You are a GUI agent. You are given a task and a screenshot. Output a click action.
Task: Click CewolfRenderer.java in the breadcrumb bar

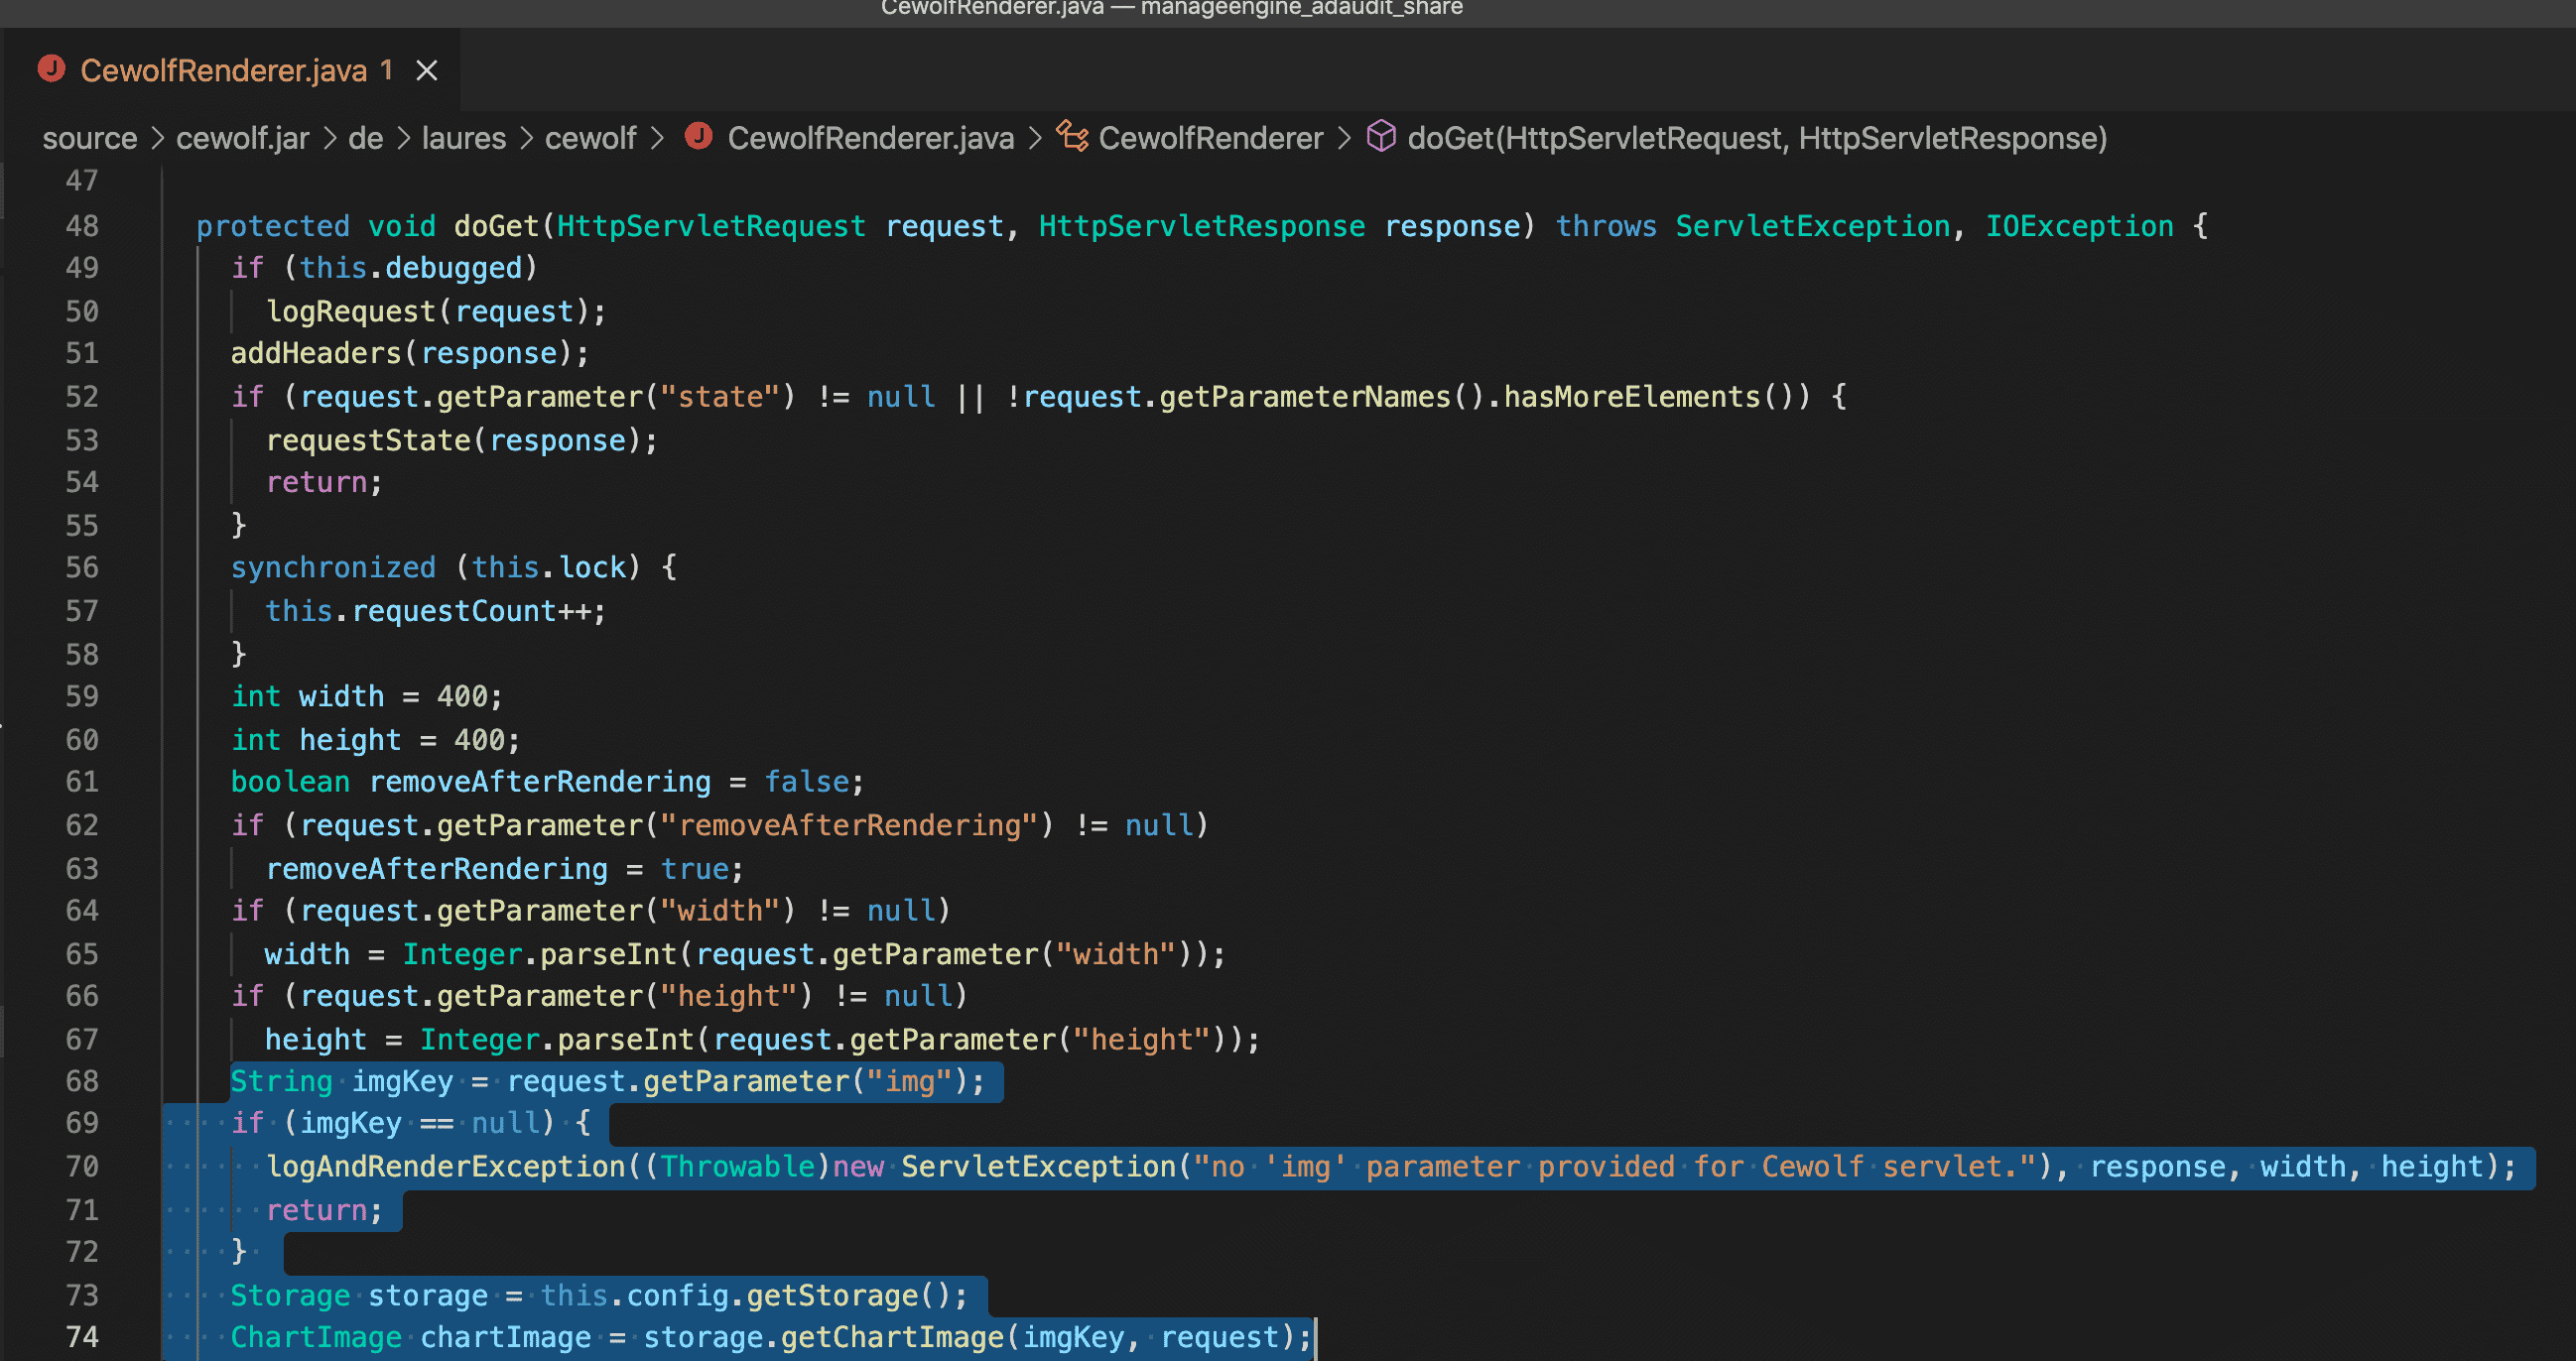click(870, 138)
